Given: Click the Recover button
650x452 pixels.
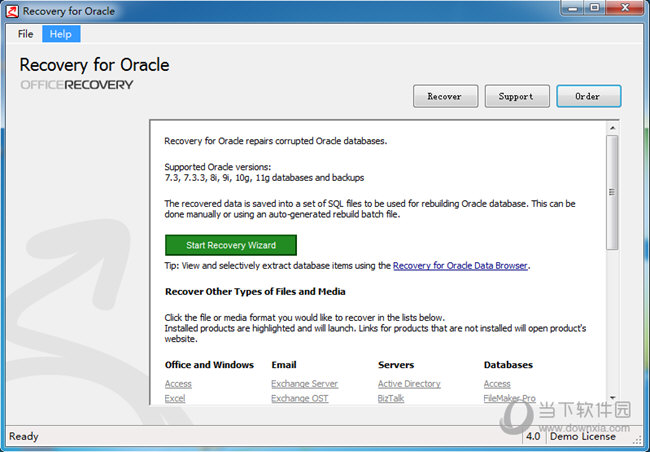Looking at the screenshot, I should coord(445,96).
